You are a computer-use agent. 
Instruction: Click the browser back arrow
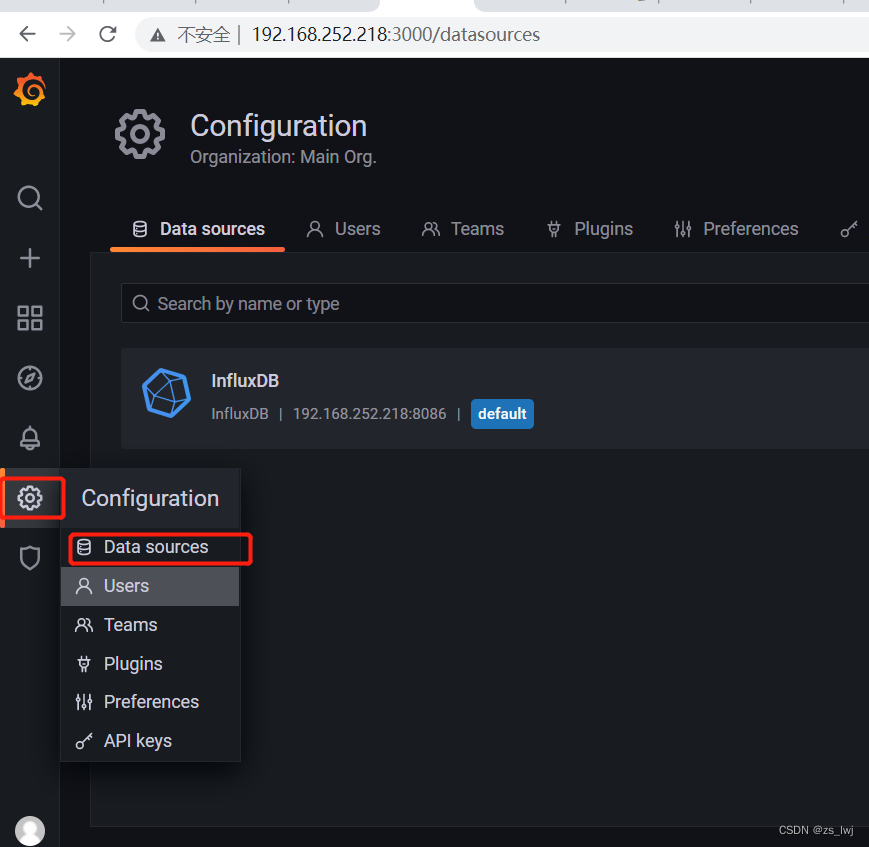tap(27, 34)
